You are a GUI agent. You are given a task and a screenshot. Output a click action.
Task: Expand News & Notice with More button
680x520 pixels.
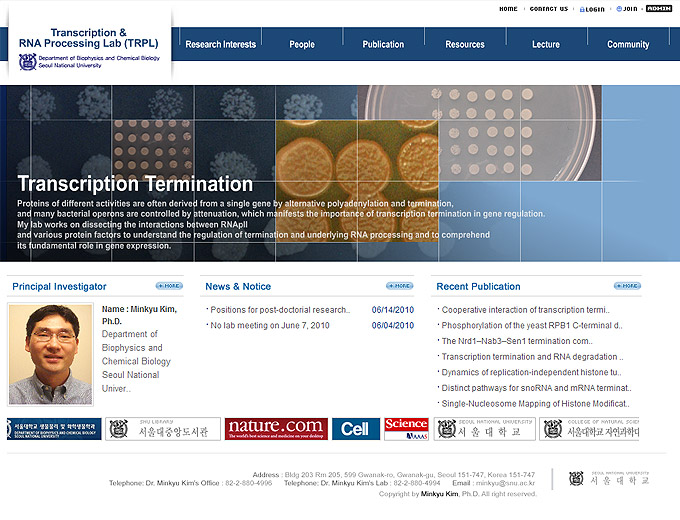(x=399, y=286)
